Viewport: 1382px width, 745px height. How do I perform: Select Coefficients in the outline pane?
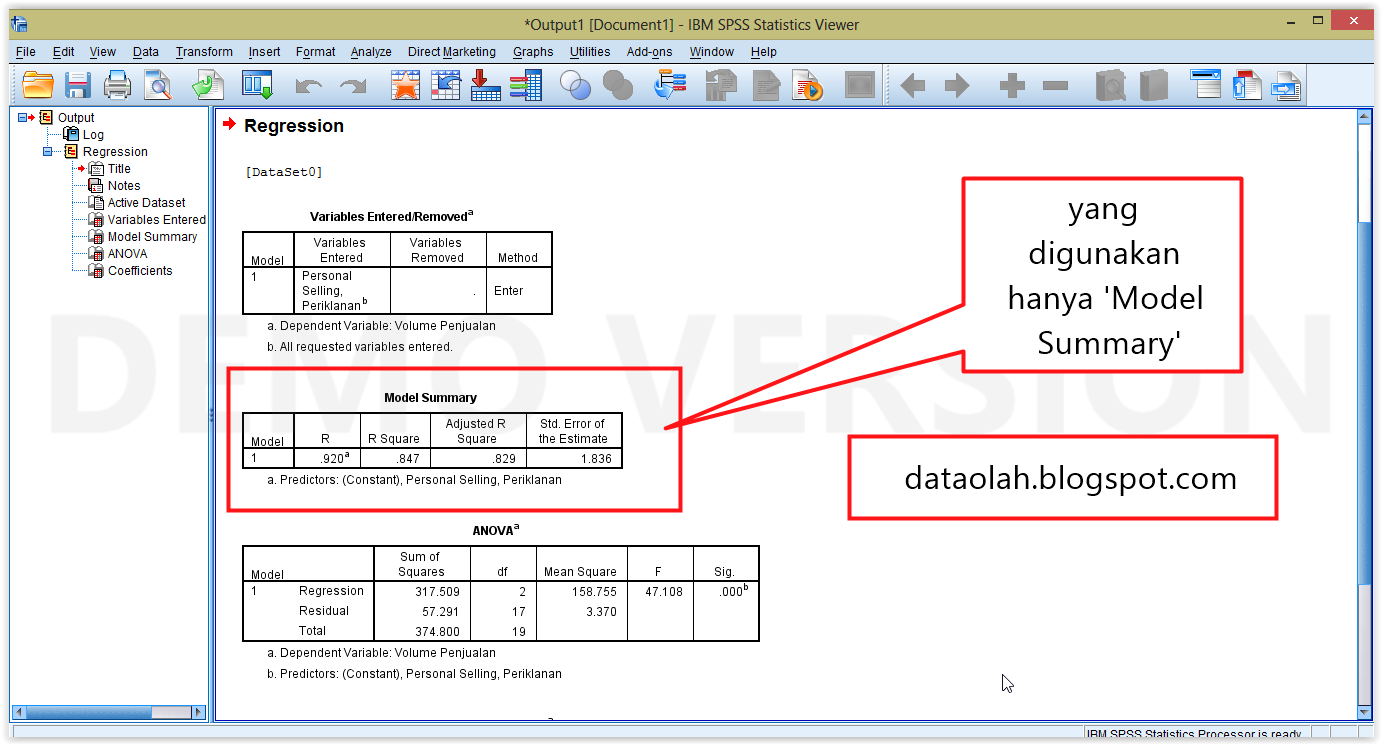tap(142, 270)
